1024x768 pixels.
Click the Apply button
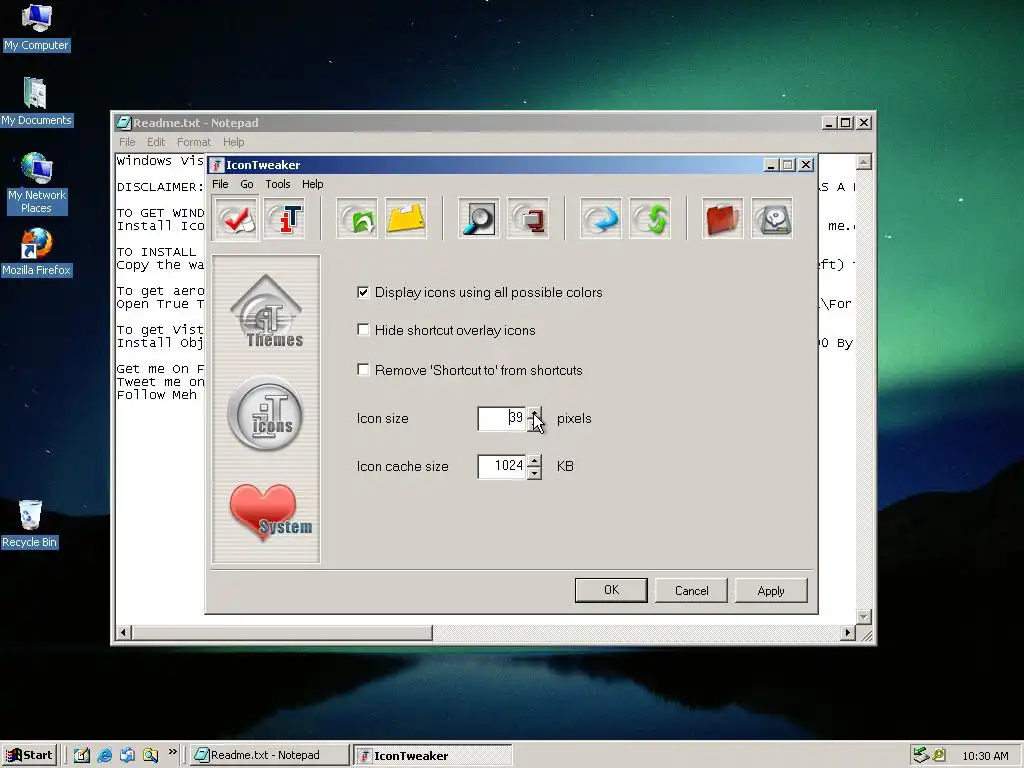click(771, 590)
